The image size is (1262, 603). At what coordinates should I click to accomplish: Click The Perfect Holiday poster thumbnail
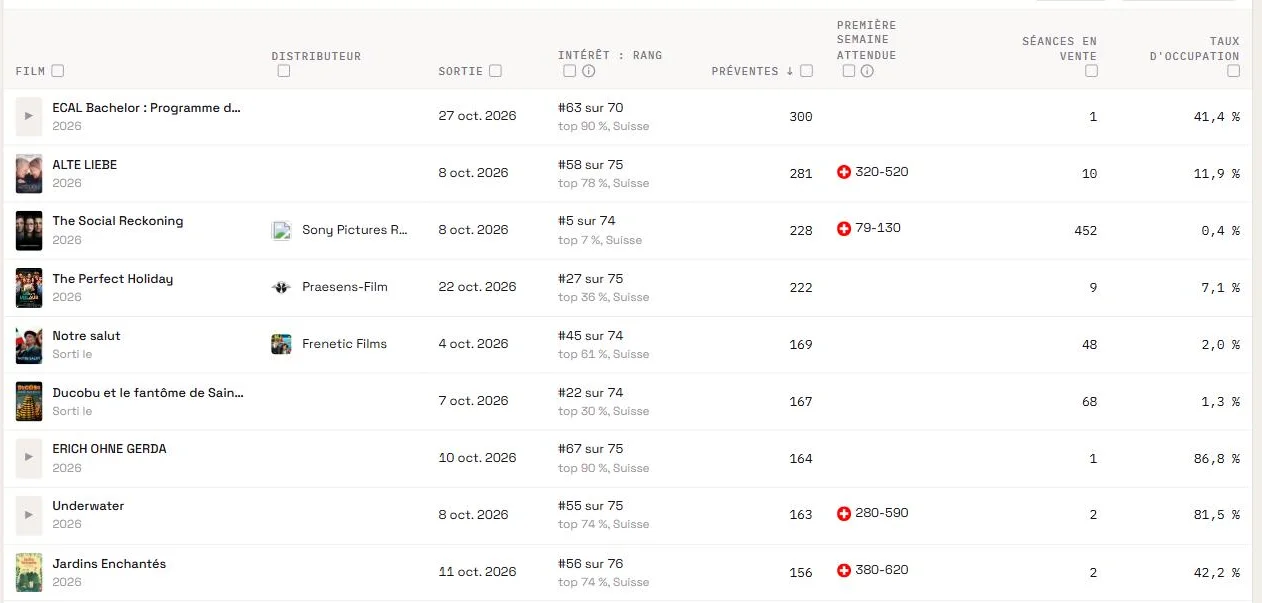[x=29, y=288]
